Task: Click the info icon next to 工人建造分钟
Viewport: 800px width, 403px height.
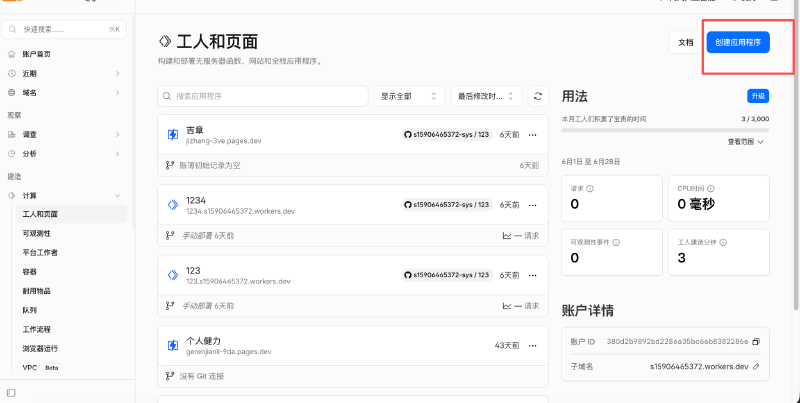Action: click(723, 242)
